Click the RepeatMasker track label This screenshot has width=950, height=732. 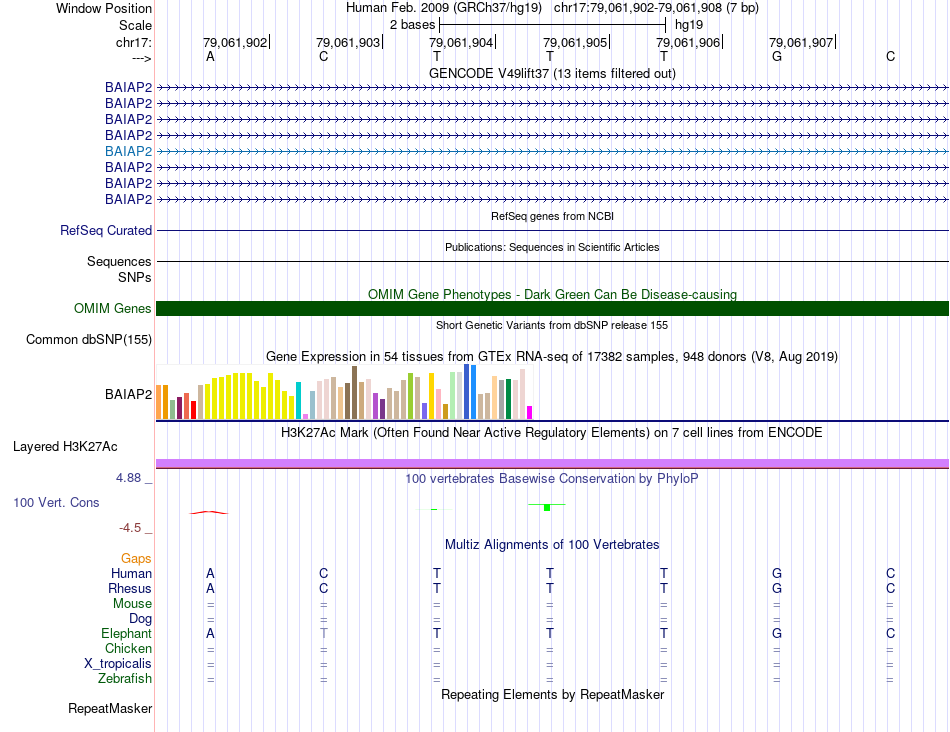110,708
